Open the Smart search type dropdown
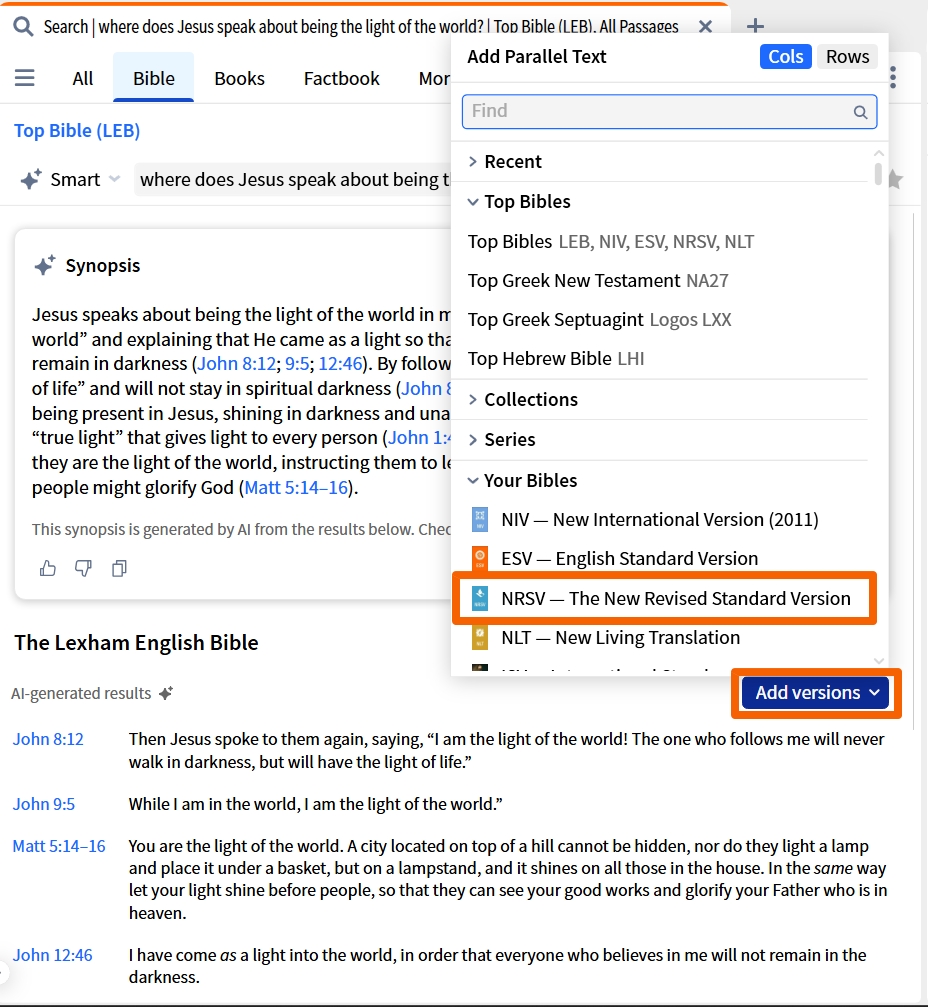This screenshot has height=1007, width=928. coord(114,179)
